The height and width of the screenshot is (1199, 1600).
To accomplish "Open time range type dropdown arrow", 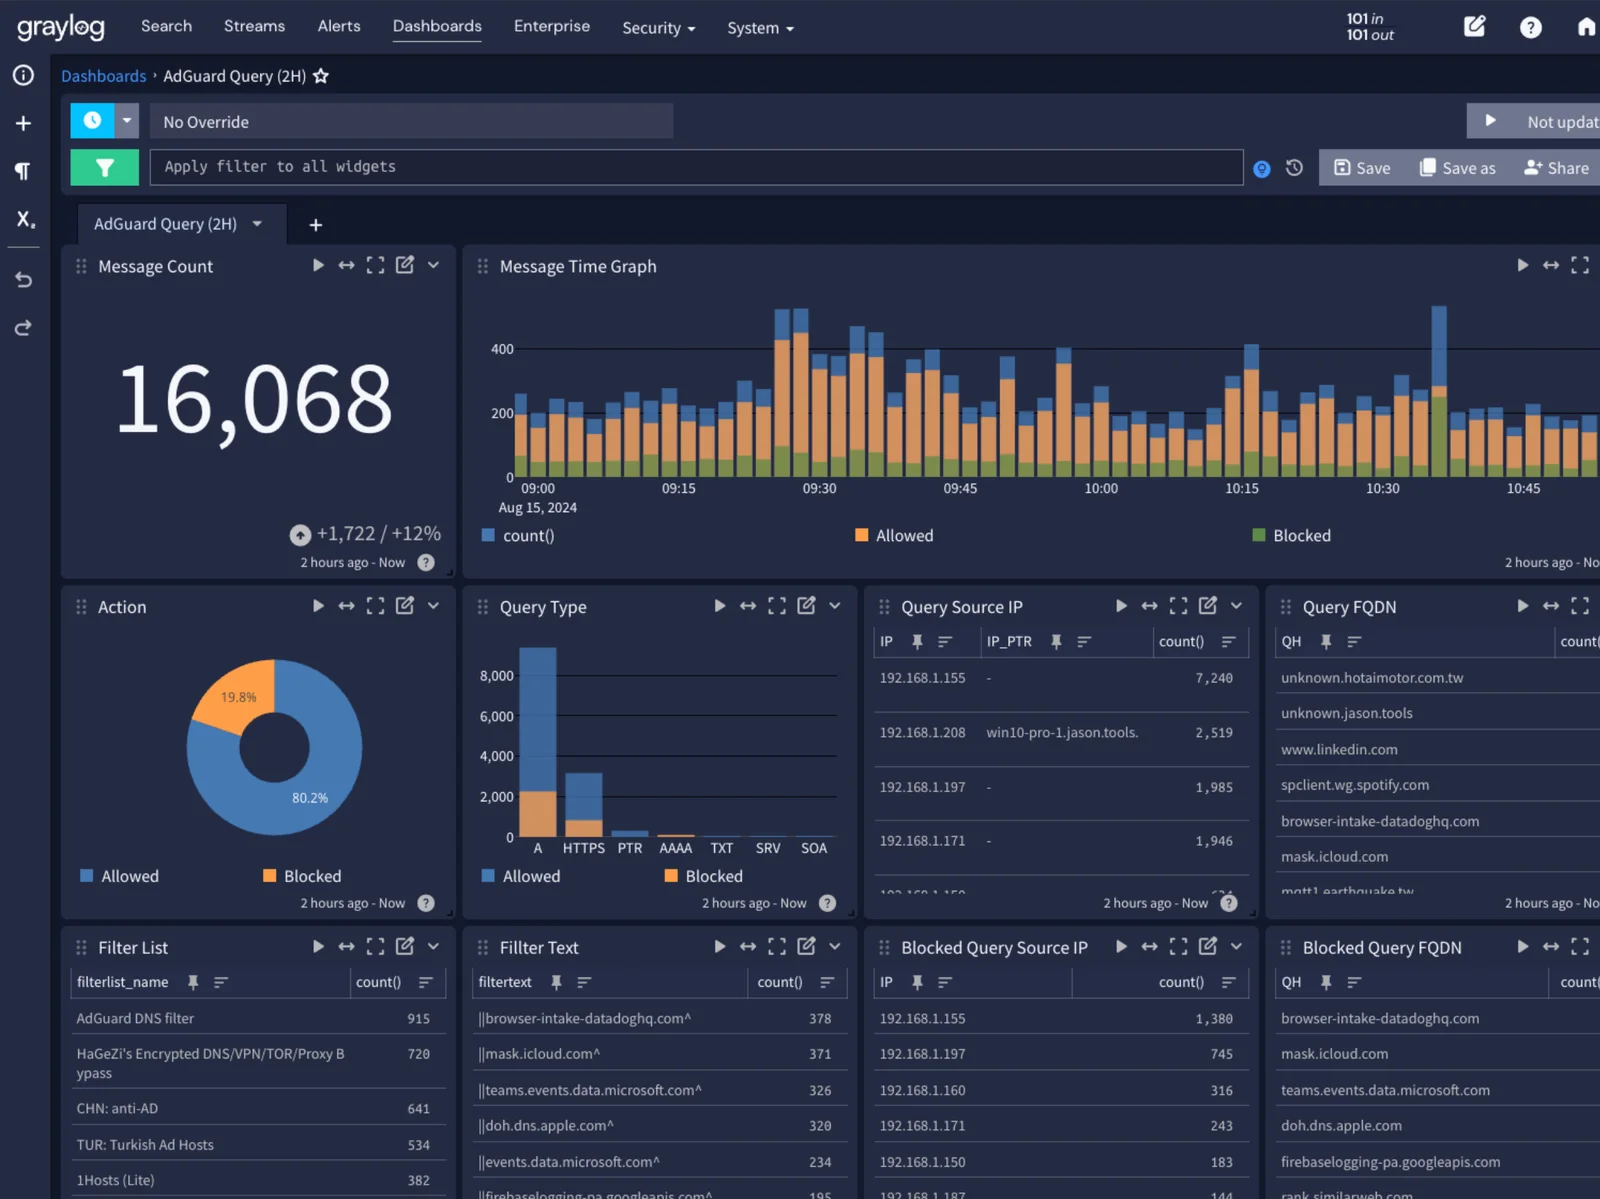I will coord(127,121).
